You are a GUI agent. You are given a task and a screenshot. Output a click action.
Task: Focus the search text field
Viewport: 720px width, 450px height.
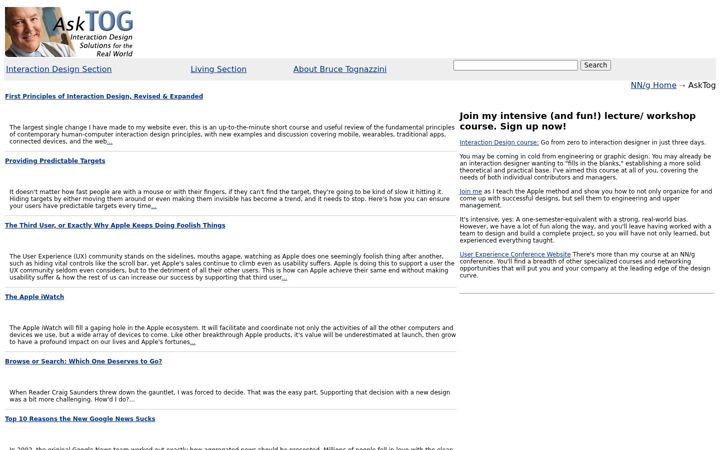(x=515, y=65)
